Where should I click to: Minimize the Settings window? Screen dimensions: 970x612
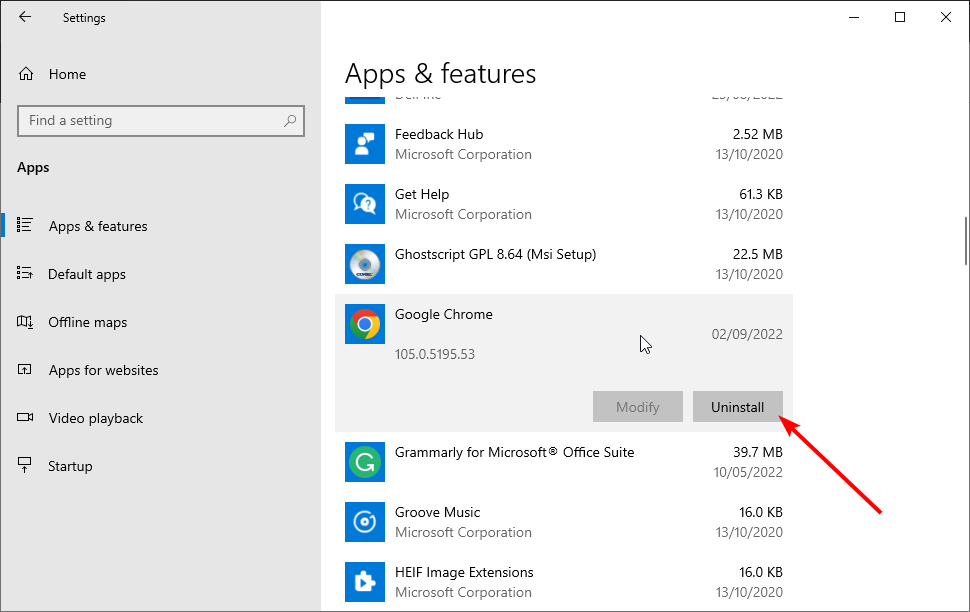(x=854, y=17)
